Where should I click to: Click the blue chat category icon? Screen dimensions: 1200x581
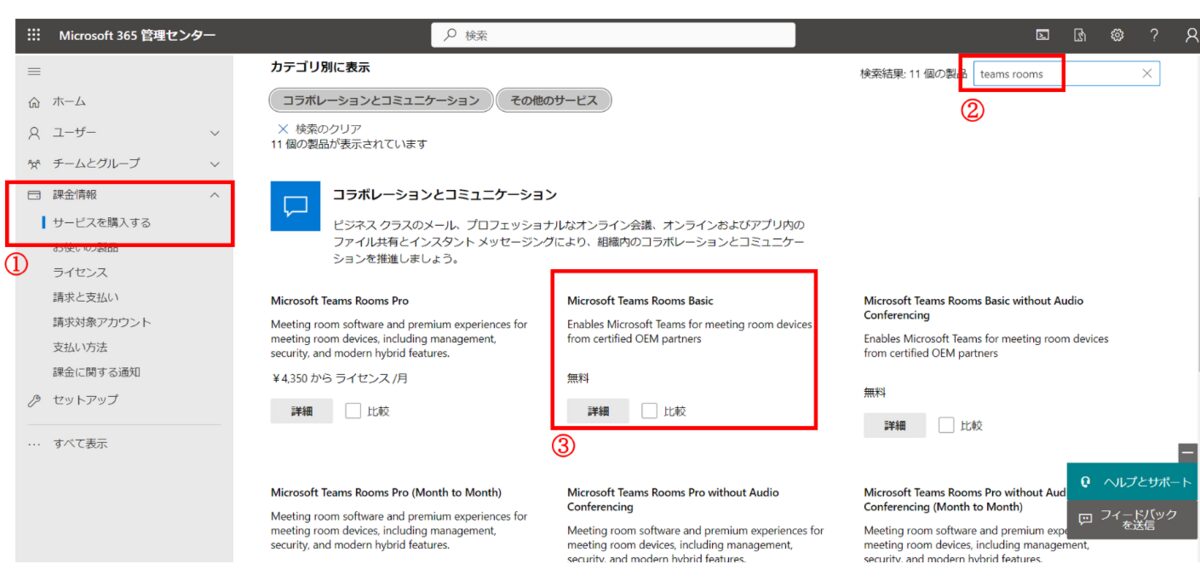(296, 206)
